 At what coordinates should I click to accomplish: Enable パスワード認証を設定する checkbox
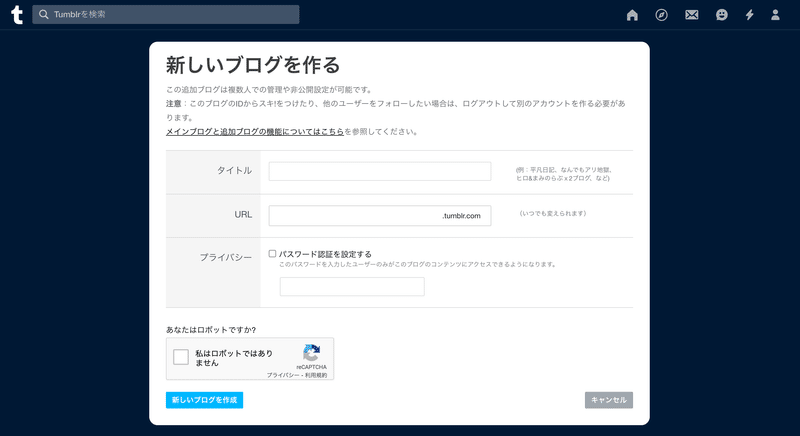(x=272, y=253)
